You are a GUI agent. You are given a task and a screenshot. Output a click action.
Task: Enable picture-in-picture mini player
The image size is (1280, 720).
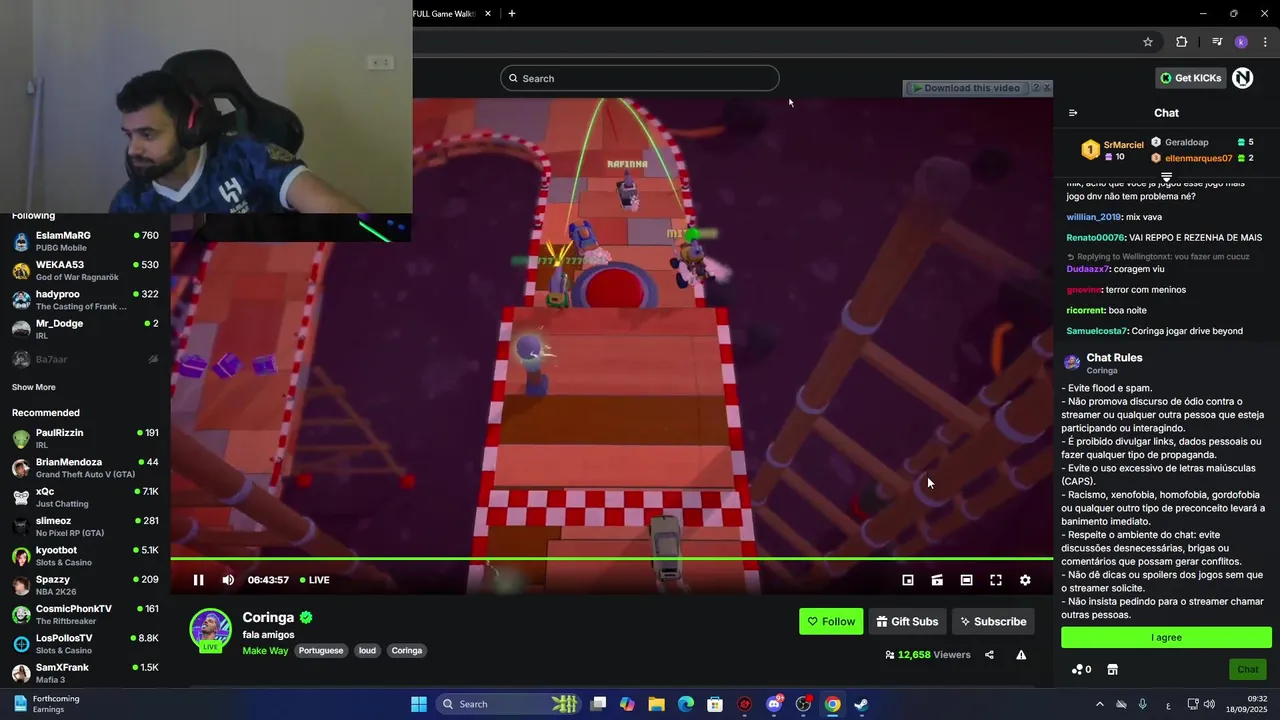point(908,580)
